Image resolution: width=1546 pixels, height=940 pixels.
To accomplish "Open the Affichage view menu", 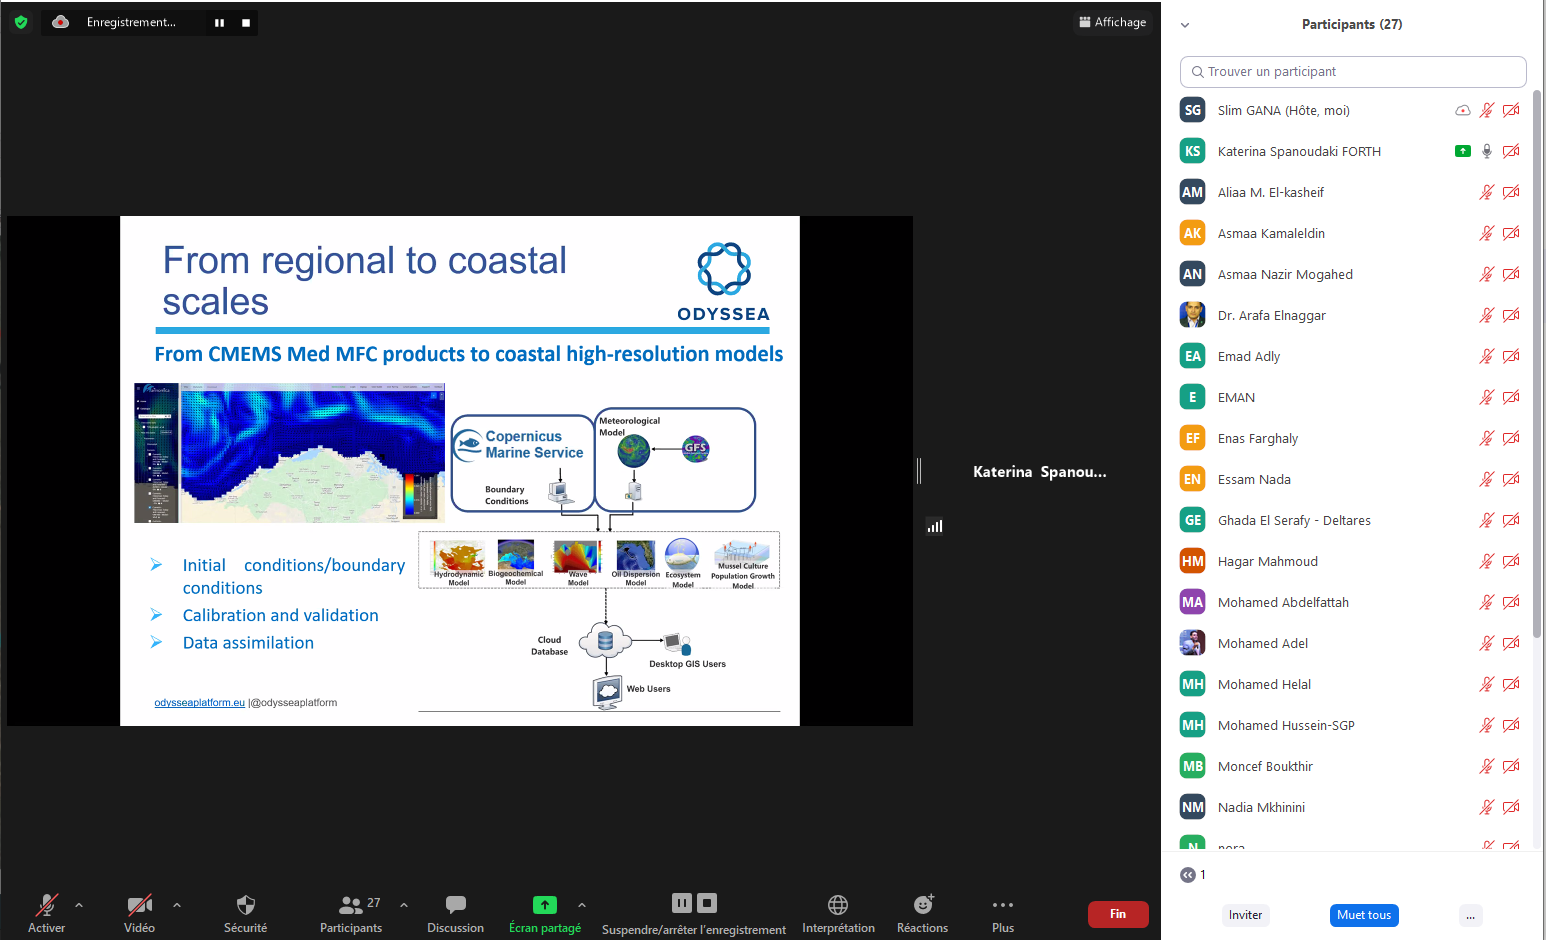I will 1113,22.
